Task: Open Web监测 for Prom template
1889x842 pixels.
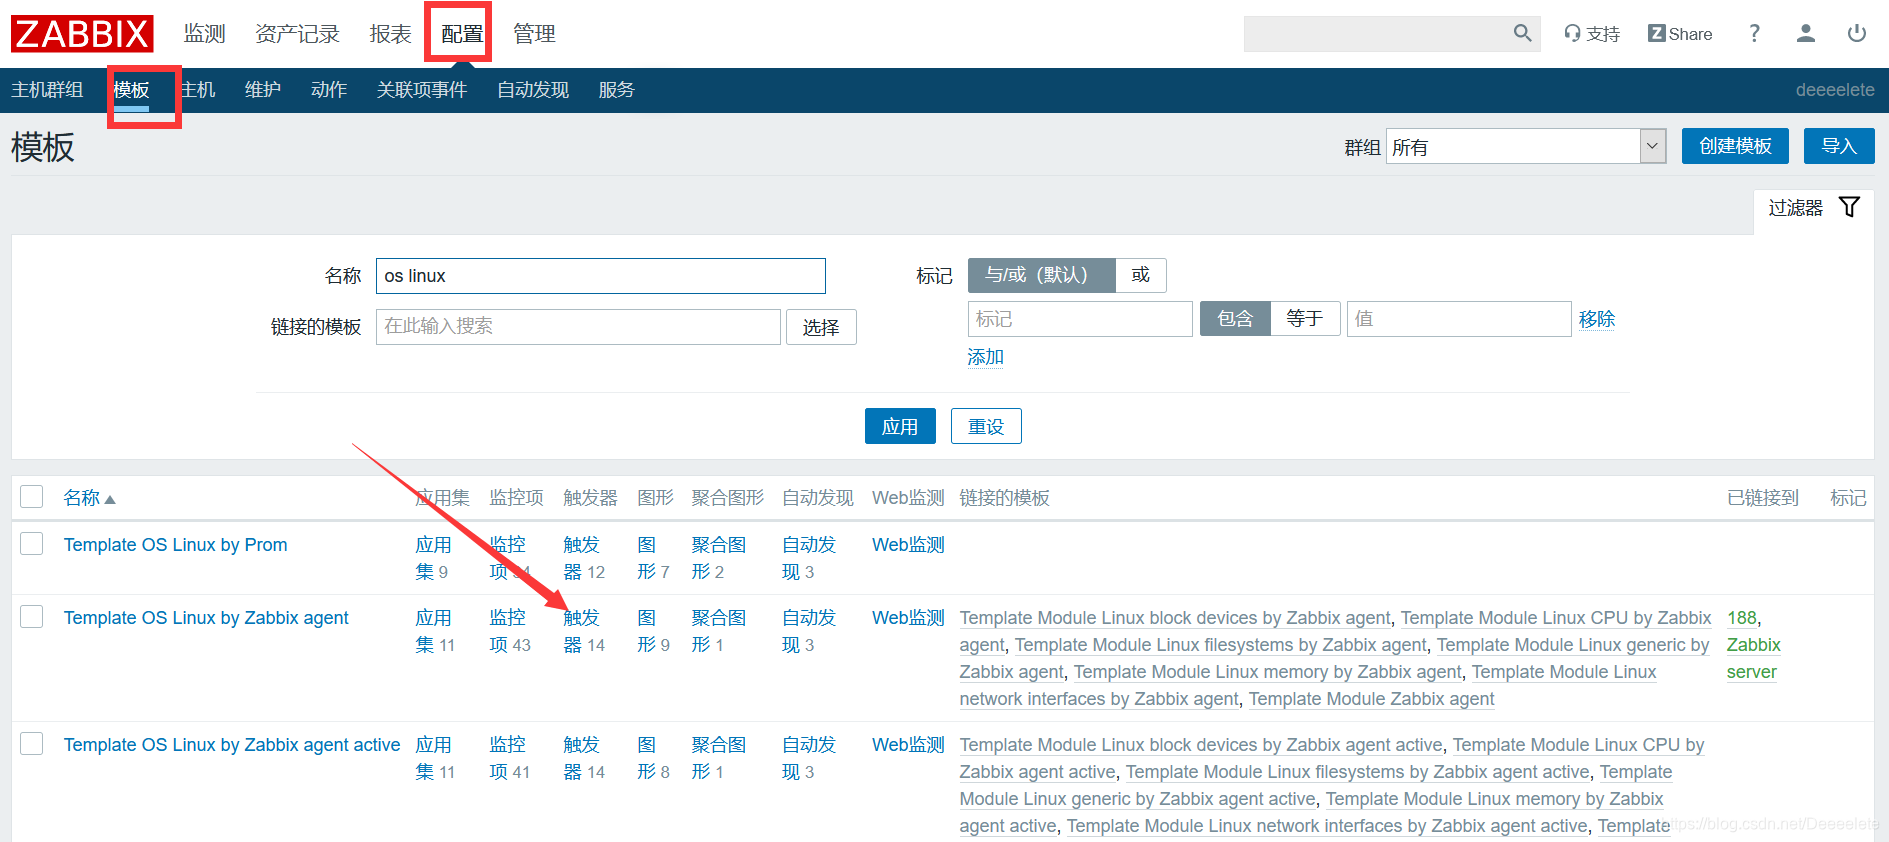Action: coord(908,545)
